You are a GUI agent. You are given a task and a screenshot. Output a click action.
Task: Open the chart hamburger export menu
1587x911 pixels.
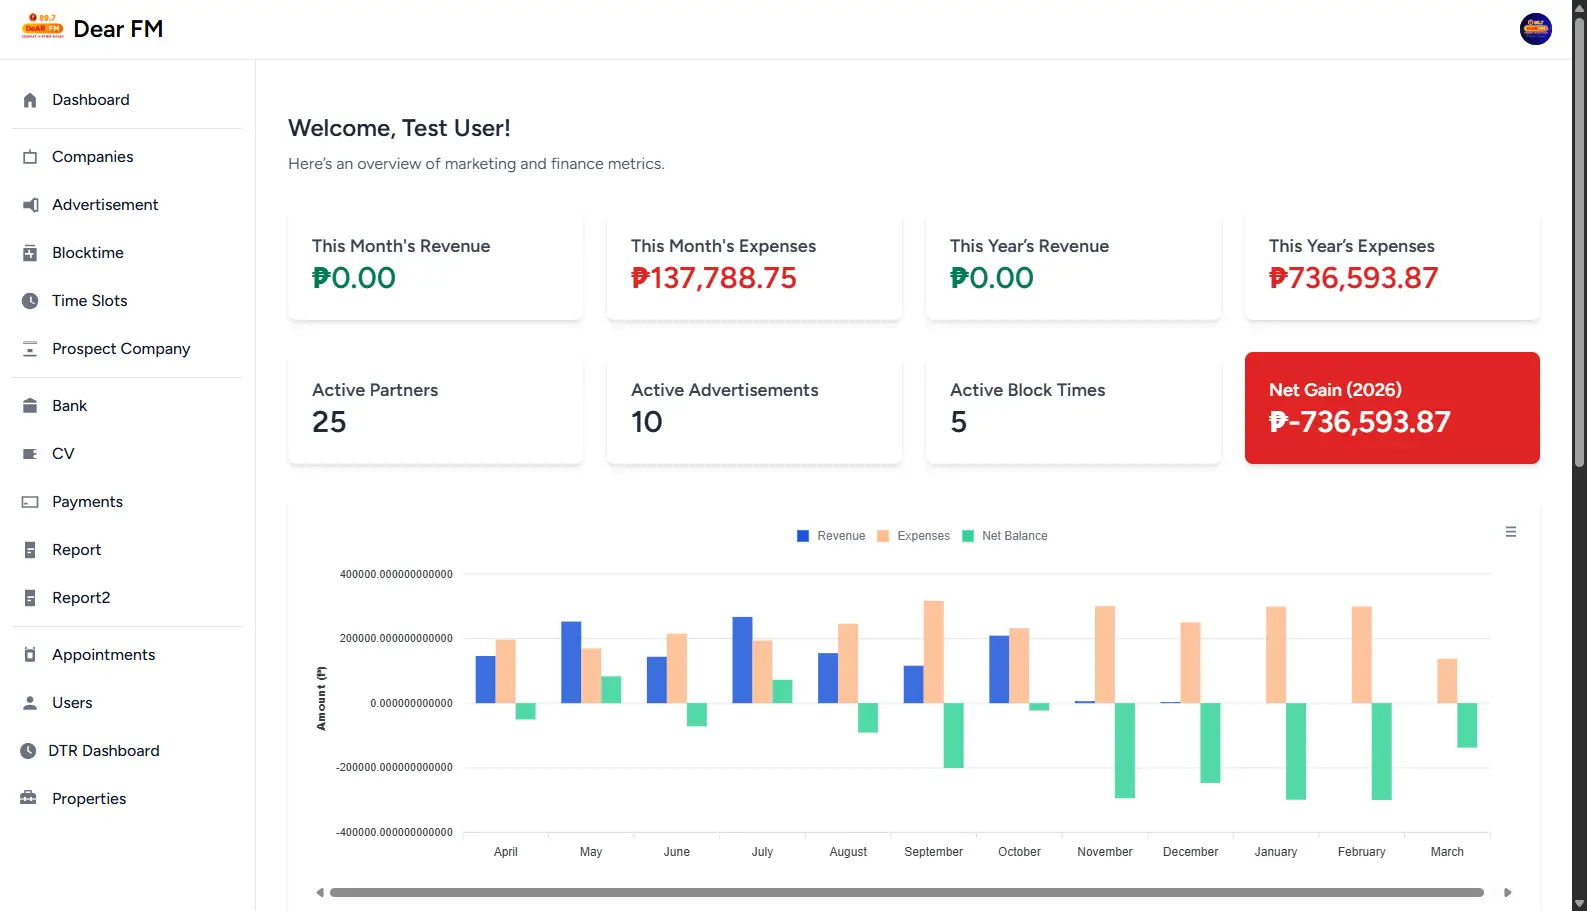pos(1510,532)
